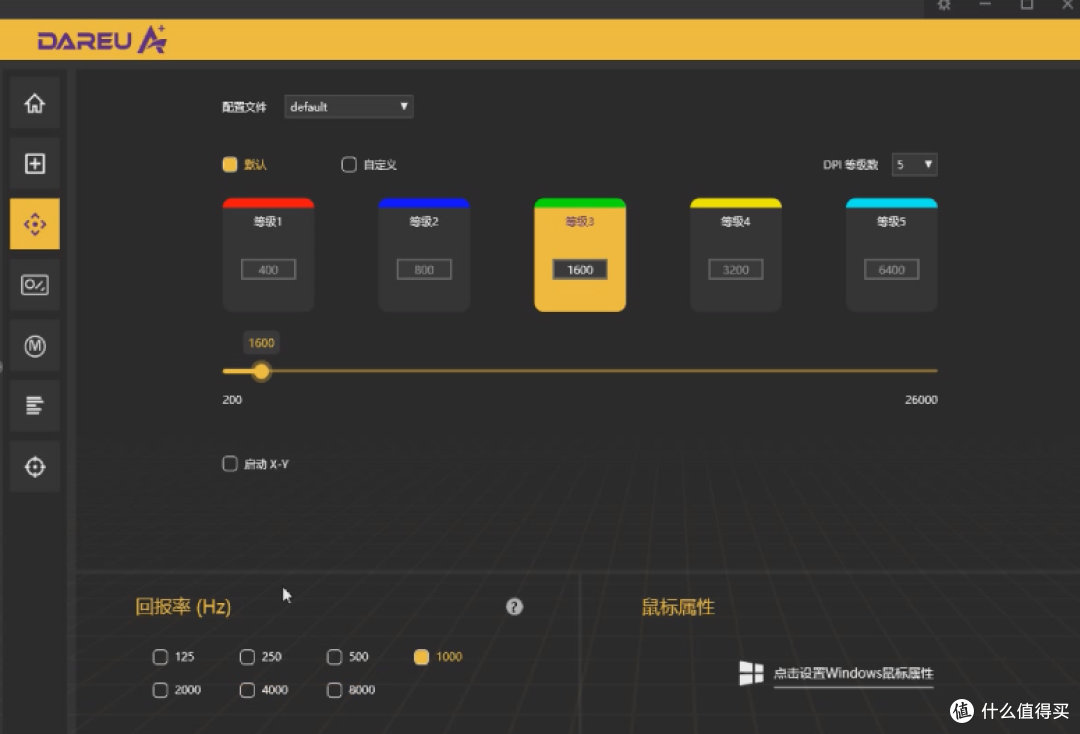The width and height of the screenshot is (1080, 734).
Task: Click the slider minimum label 200
Action: [232, 399]
